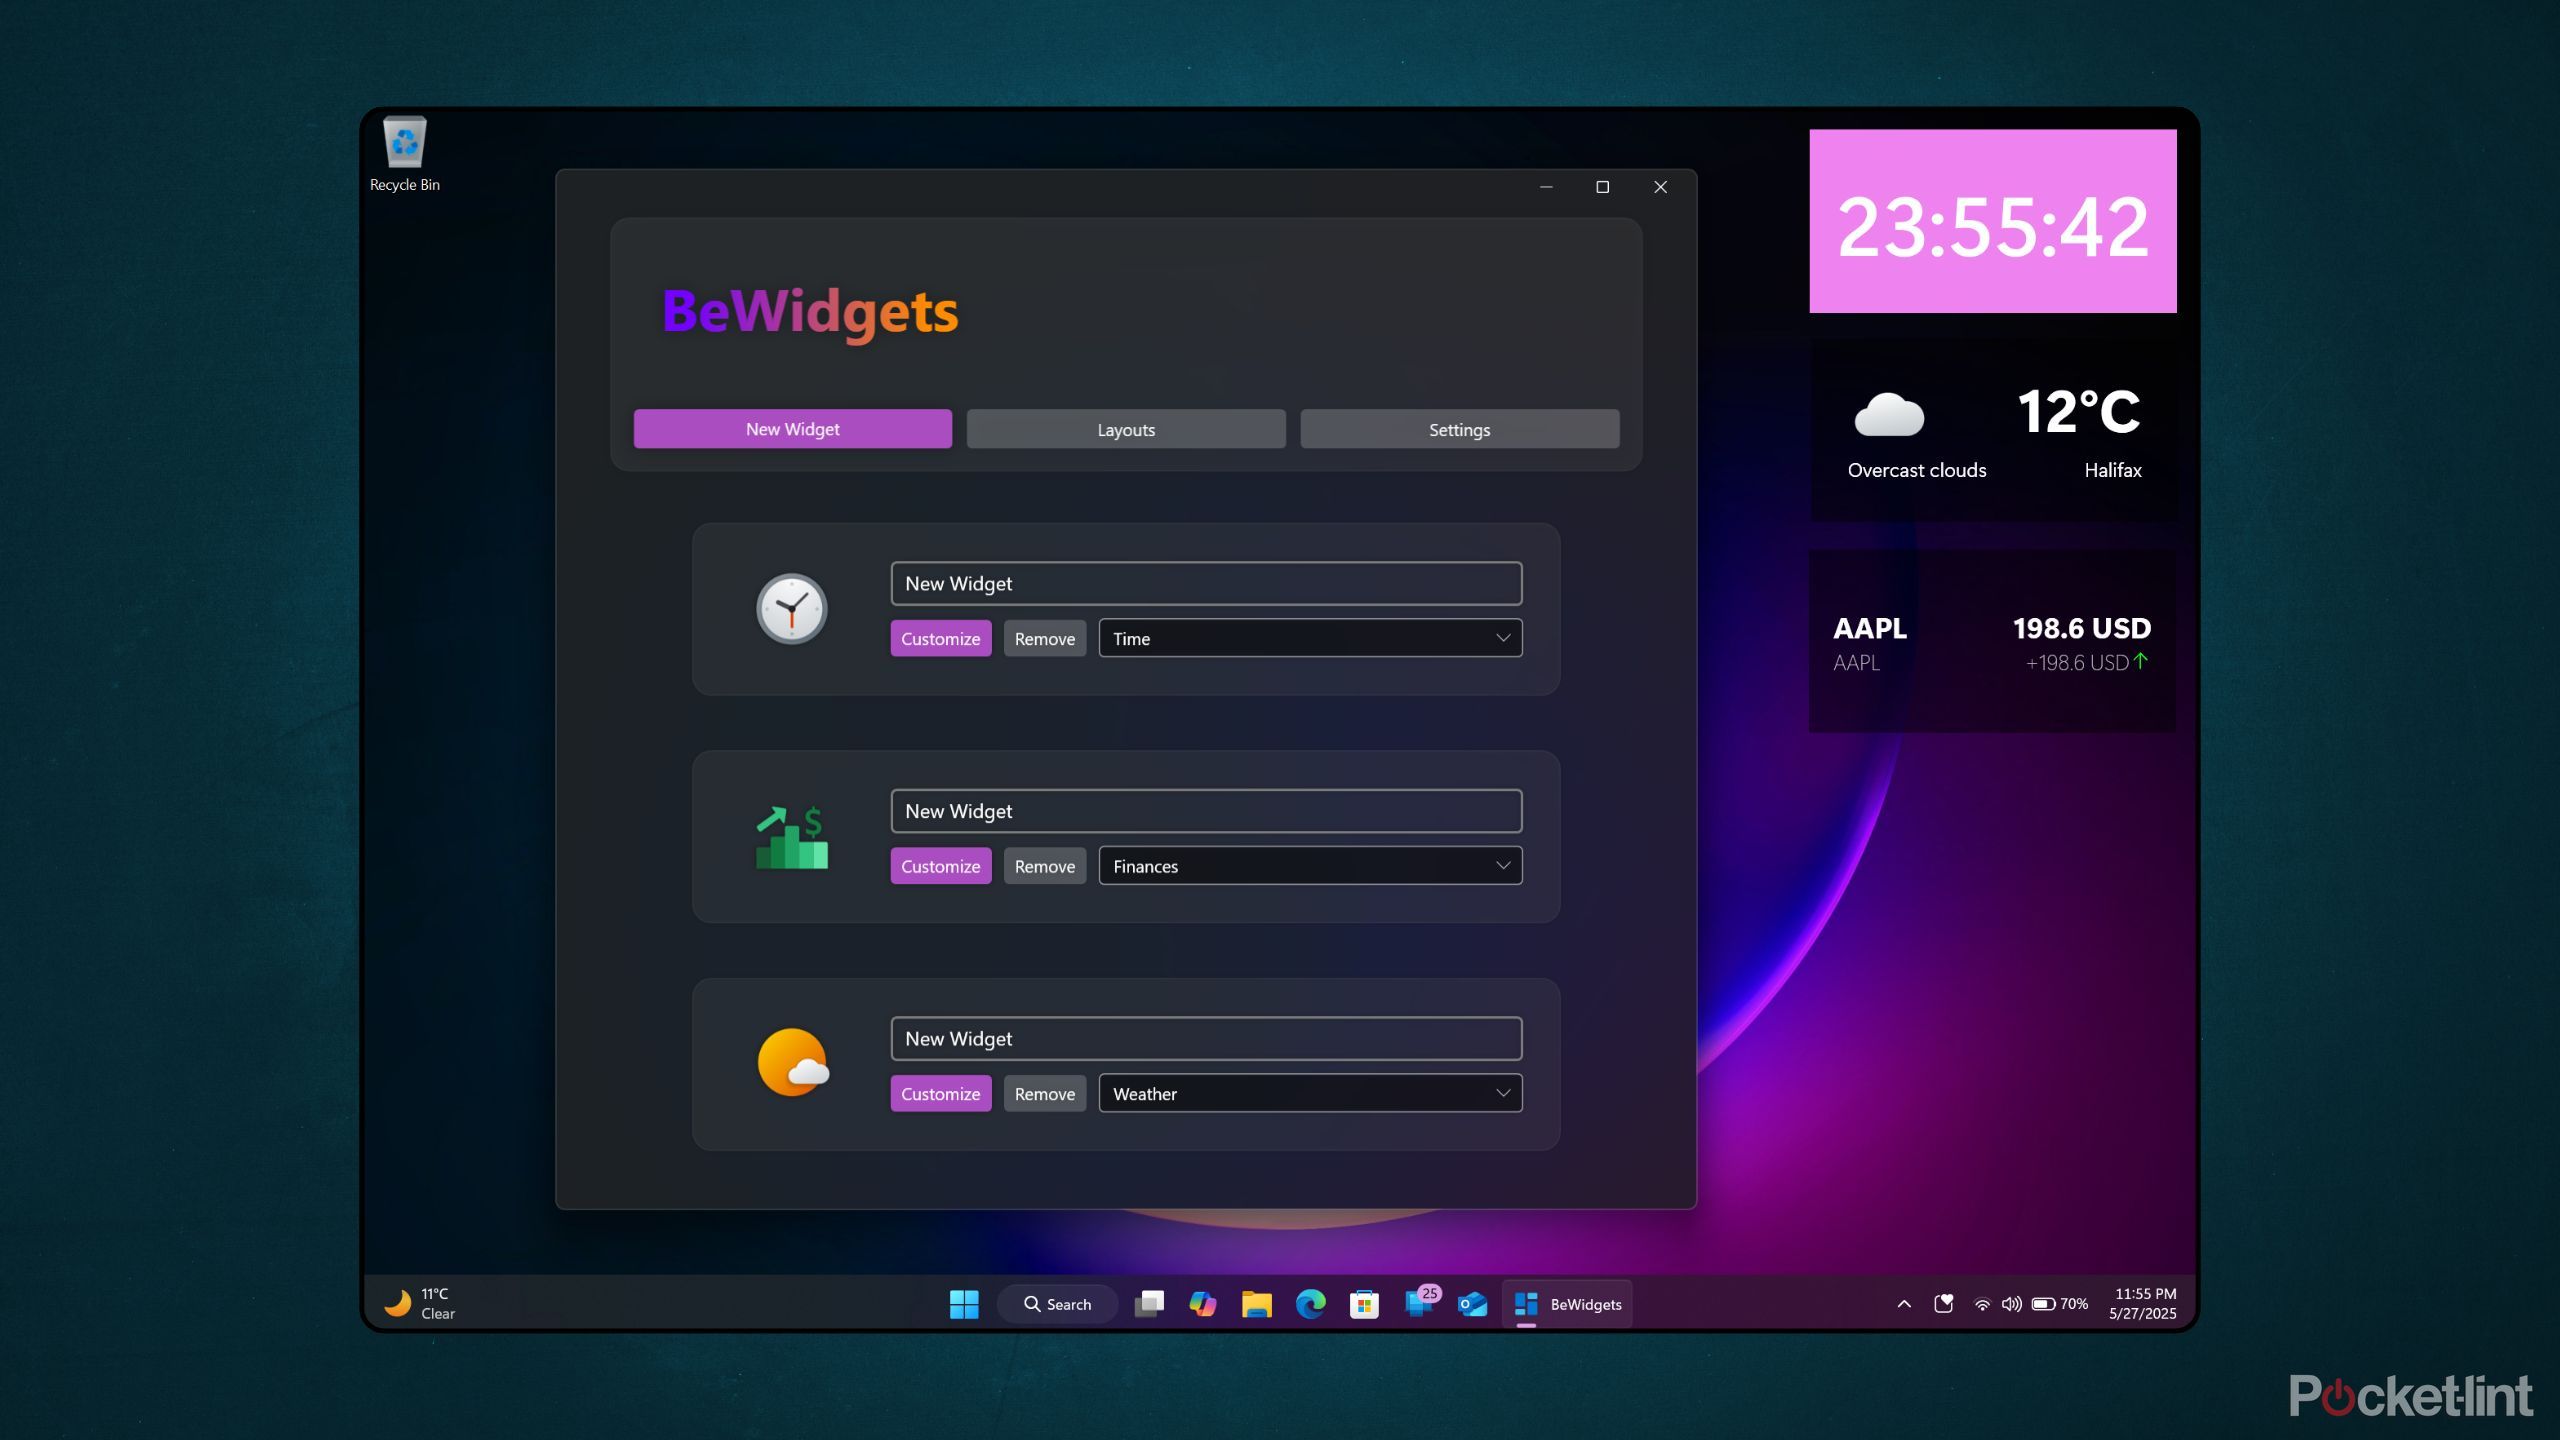
Task: Open the weather widget showing 11°C Clear
Action: [420, 1304]
